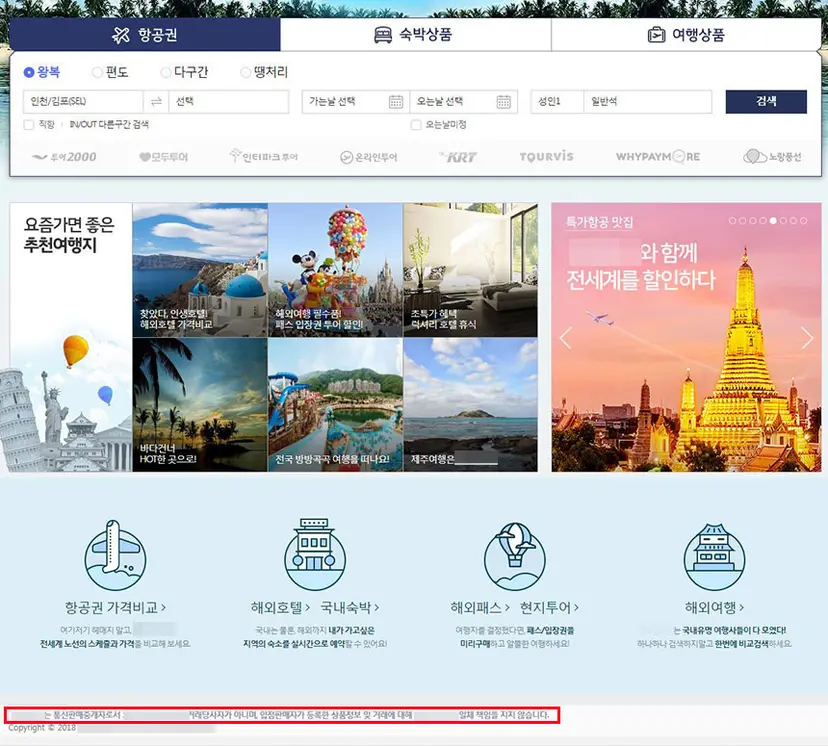
Task: Click the 검색 search button
Action: click(766, 101)
